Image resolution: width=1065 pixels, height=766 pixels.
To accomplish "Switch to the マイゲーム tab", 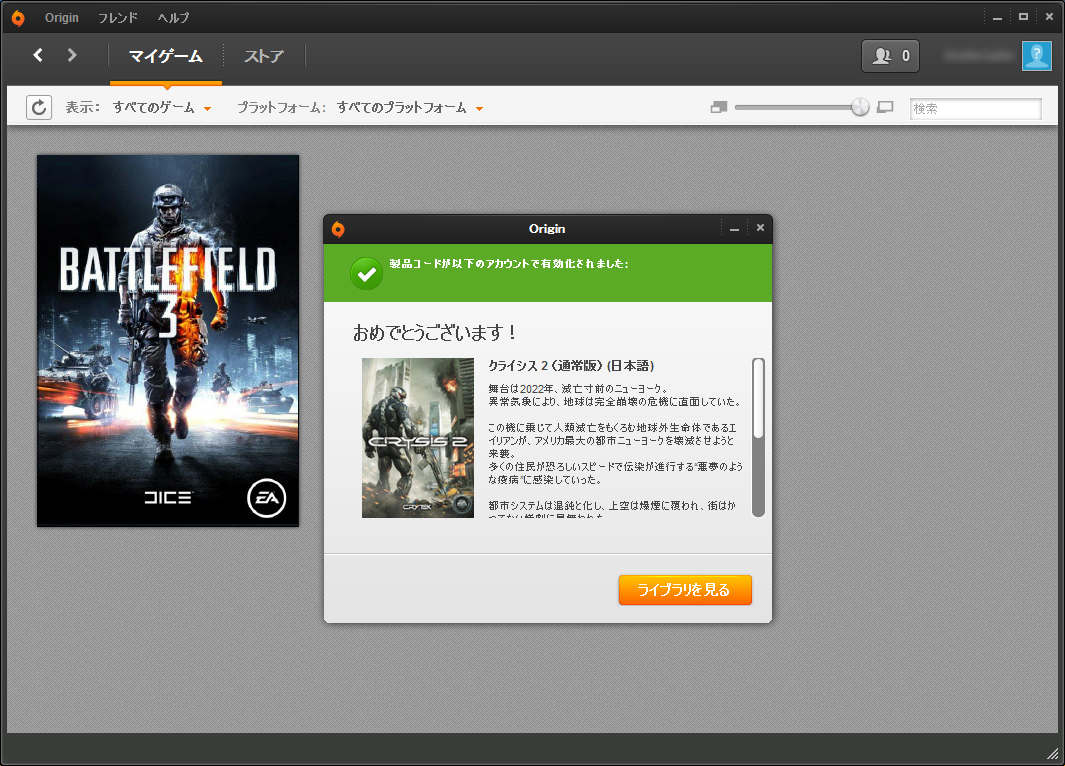I will [166, 56].
